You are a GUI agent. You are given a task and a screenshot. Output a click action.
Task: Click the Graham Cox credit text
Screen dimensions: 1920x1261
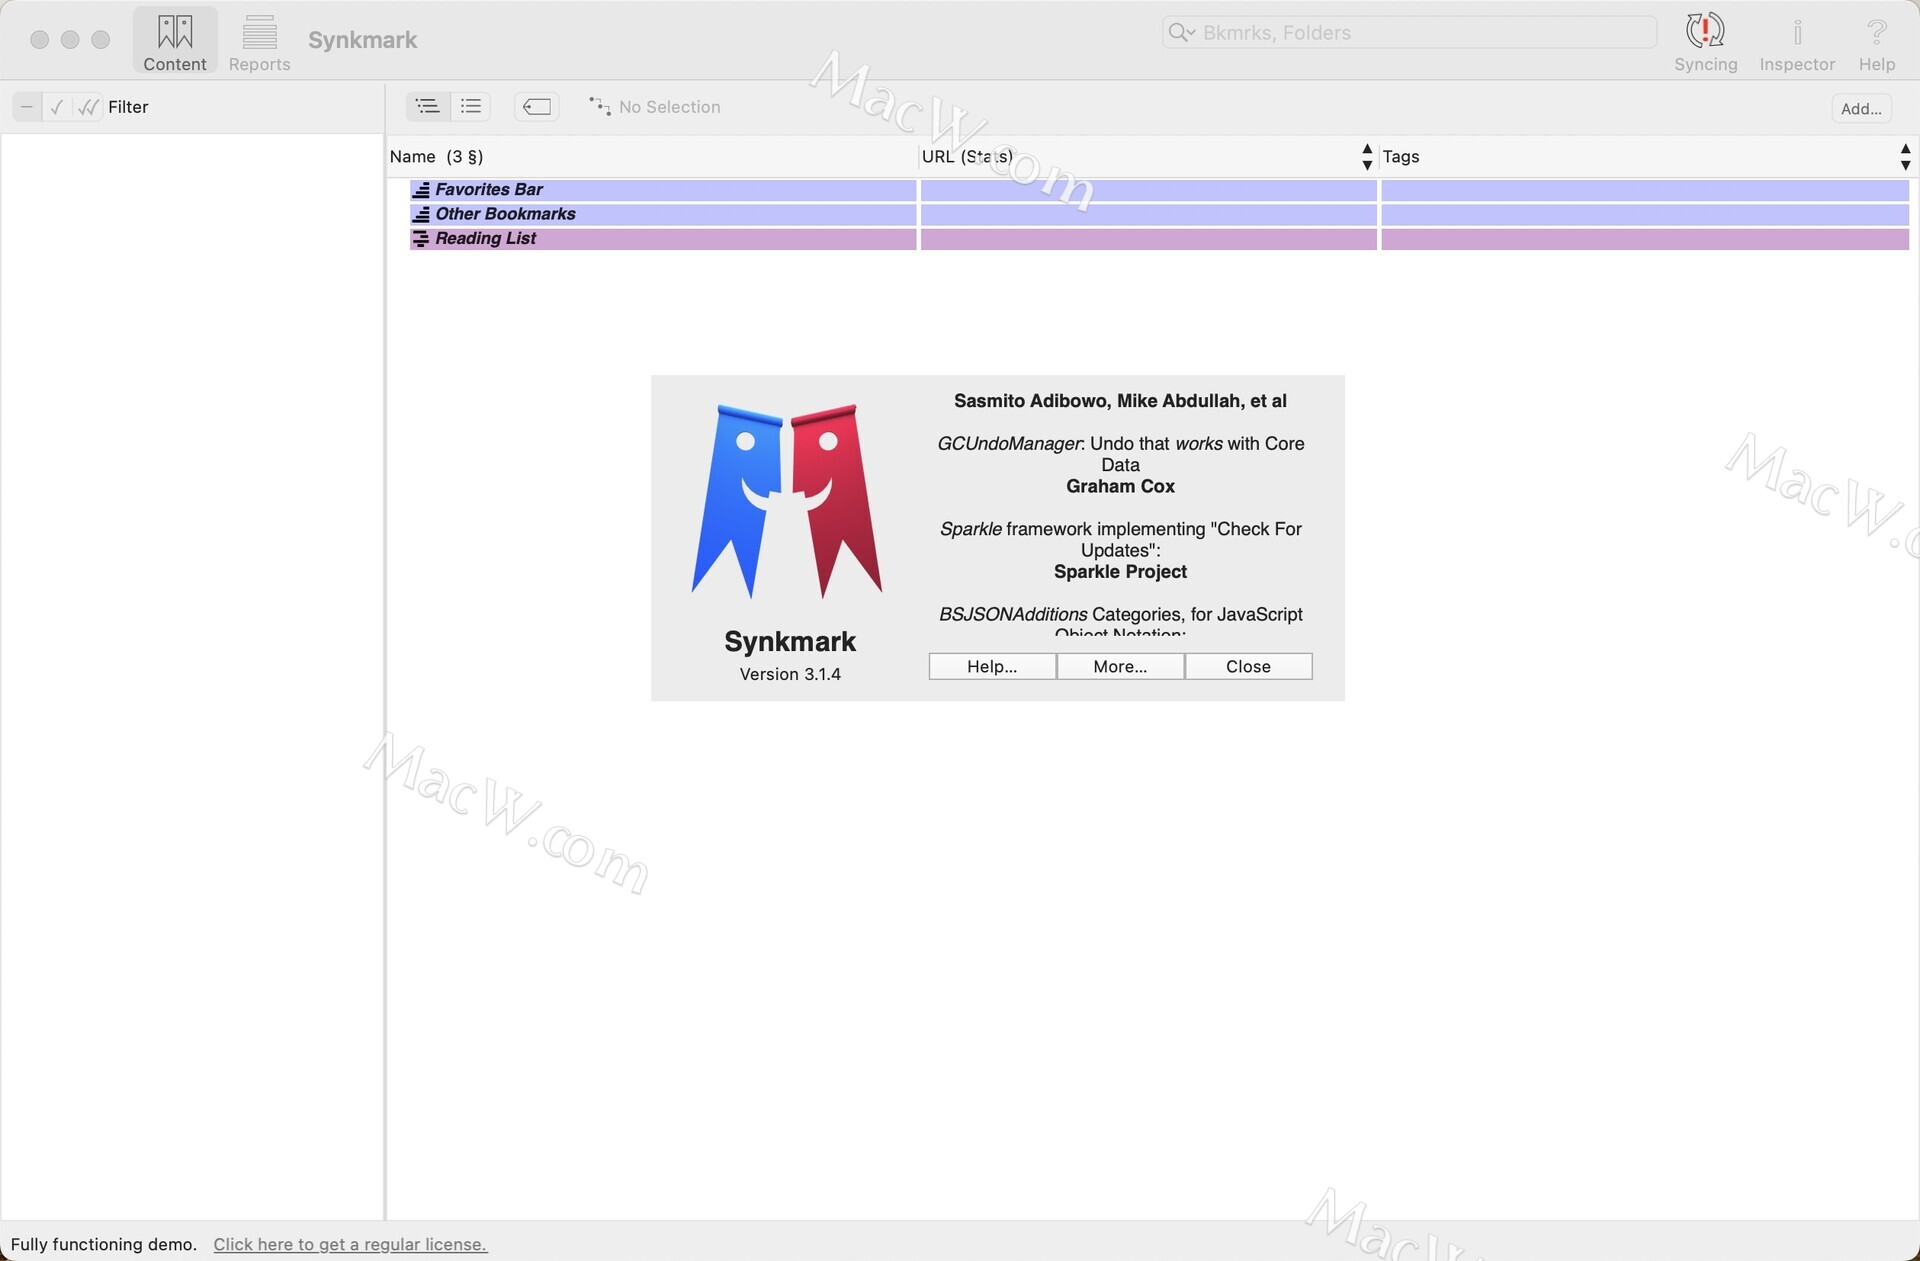[1120, 486]
